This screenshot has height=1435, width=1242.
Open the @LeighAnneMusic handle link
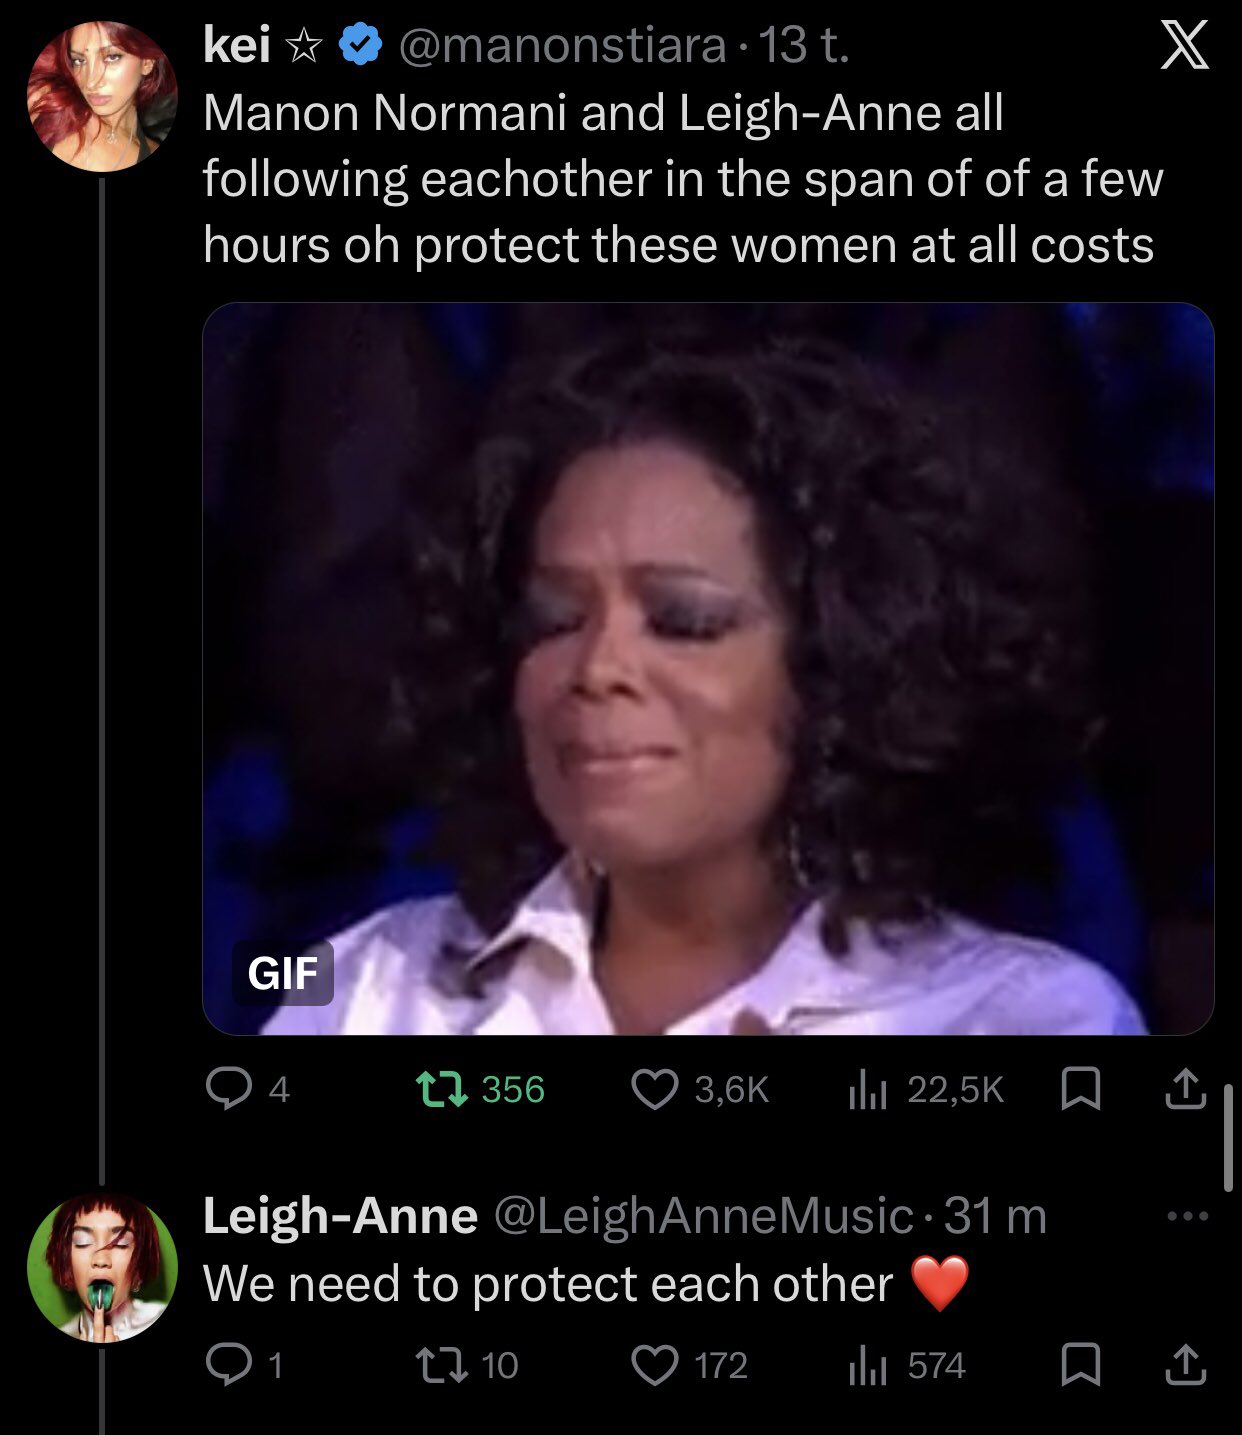(x=703, y=1216)
